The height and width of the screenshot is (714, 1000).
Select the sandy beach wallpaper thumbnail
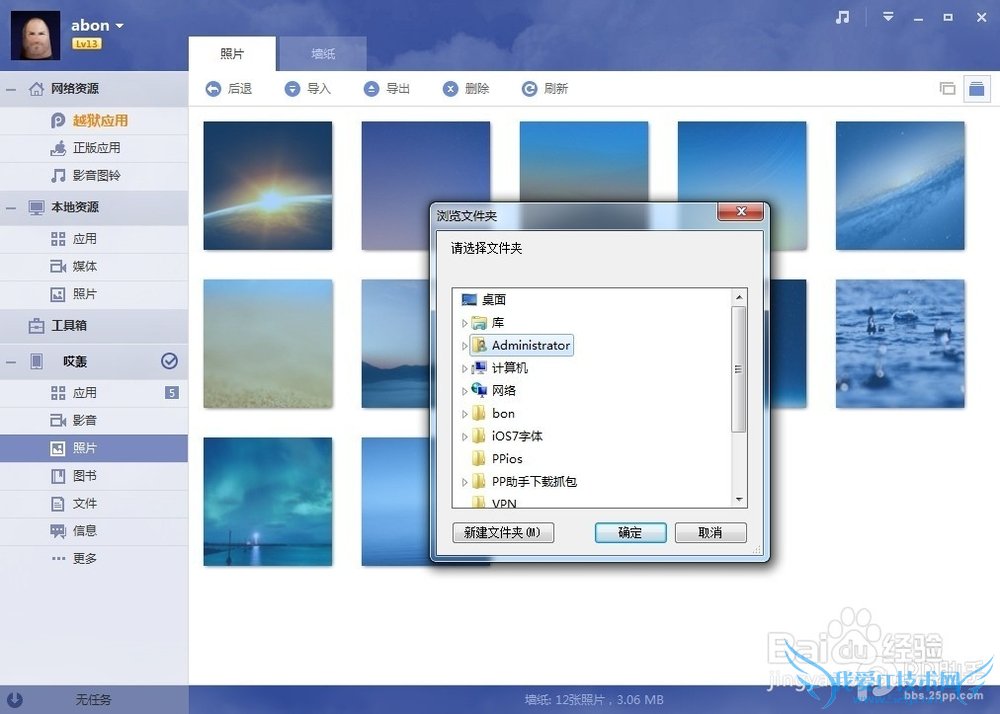tap(268, 344)
